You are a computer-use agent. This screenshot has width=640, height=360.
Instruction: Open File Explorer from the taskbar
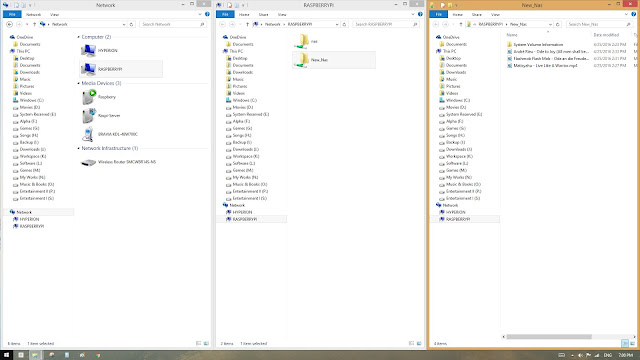coord(35,355)
